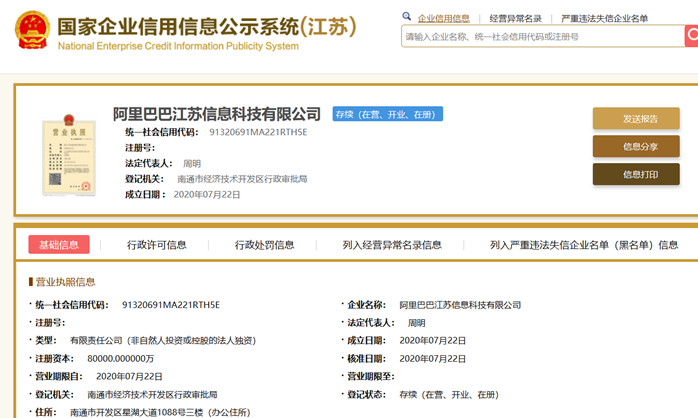Click the magnifier icon beside 企业信用信息
Screen dimensions: 698x418
tap(406, 16)
